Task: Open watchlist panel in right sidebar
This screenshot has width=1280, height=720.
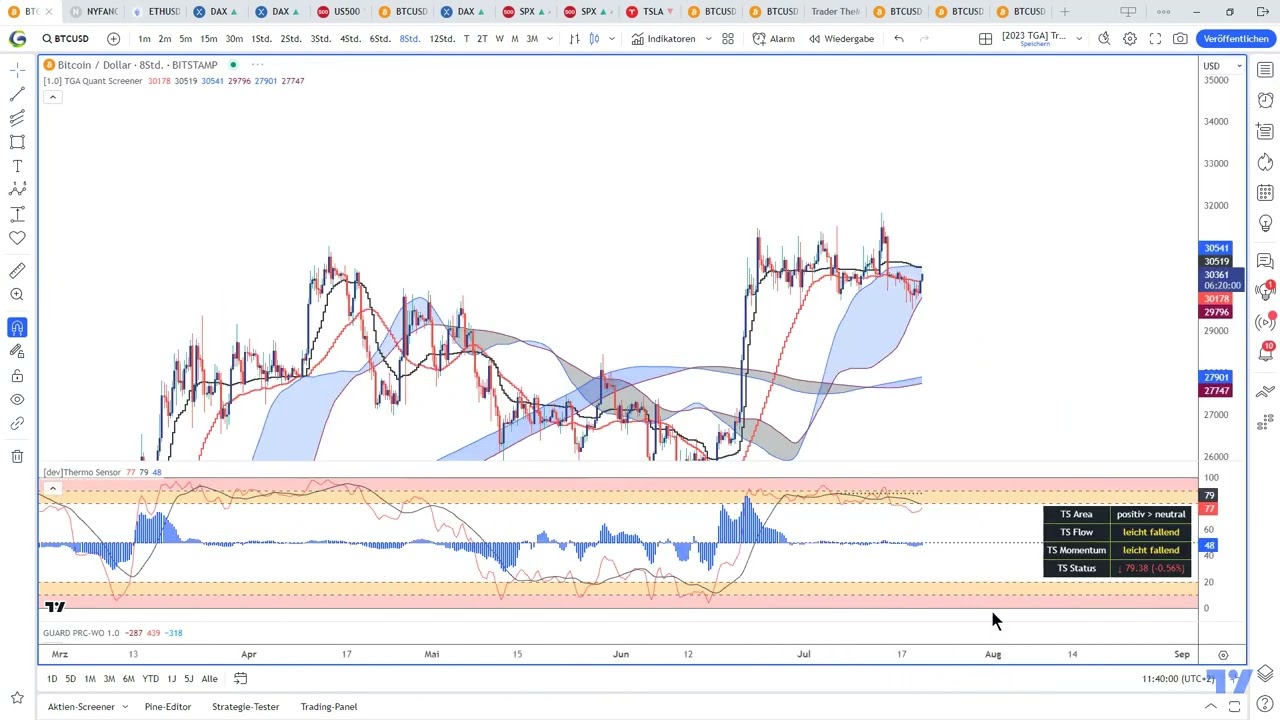Action: (x=1265, y=69)
